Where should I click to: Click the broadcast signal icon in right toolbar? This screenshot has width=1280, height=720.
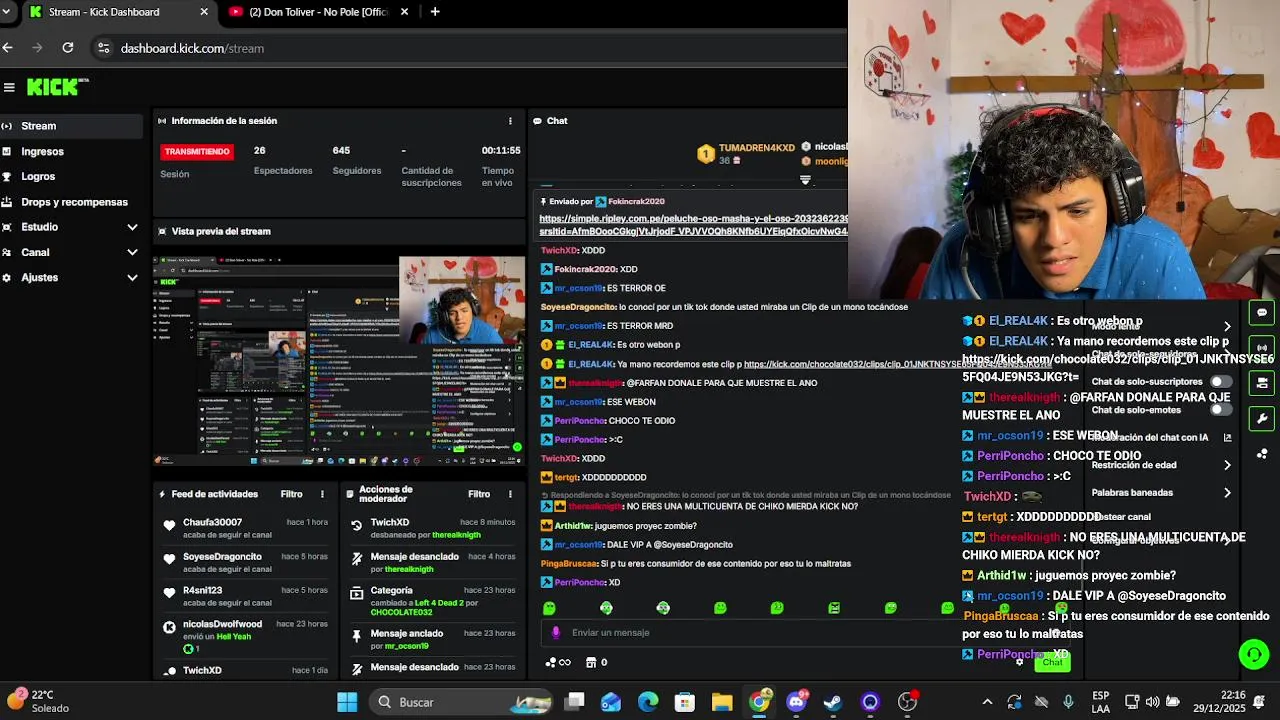(1262, 347)
